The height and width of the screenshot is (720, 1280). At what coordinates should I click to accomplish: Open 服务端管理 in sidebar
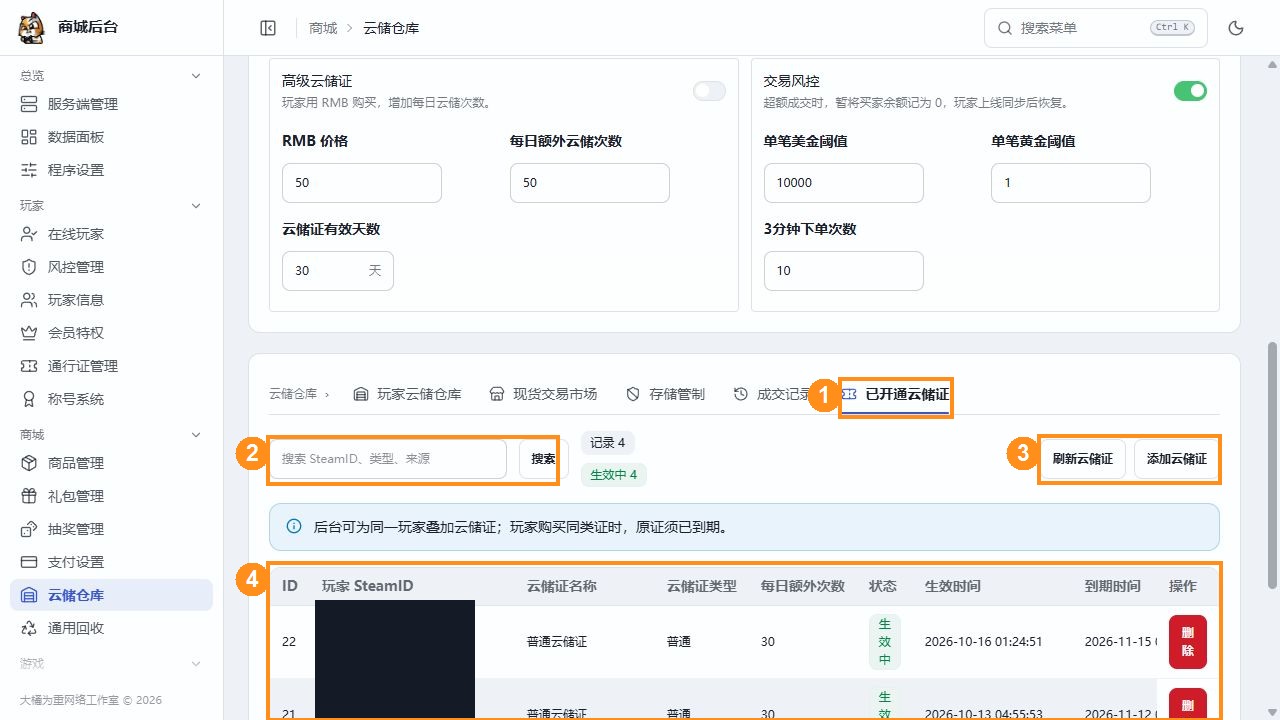111,104
